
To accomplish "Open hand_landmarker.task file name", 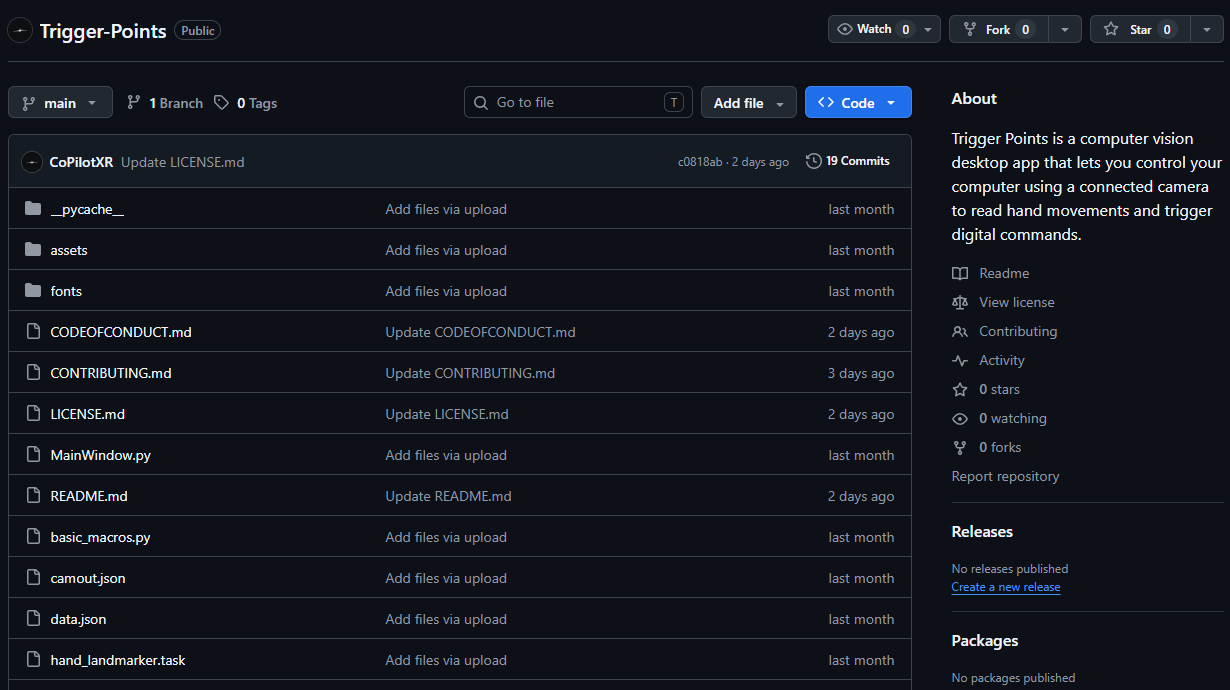I will pyautogui.click(x=118, y=660).
